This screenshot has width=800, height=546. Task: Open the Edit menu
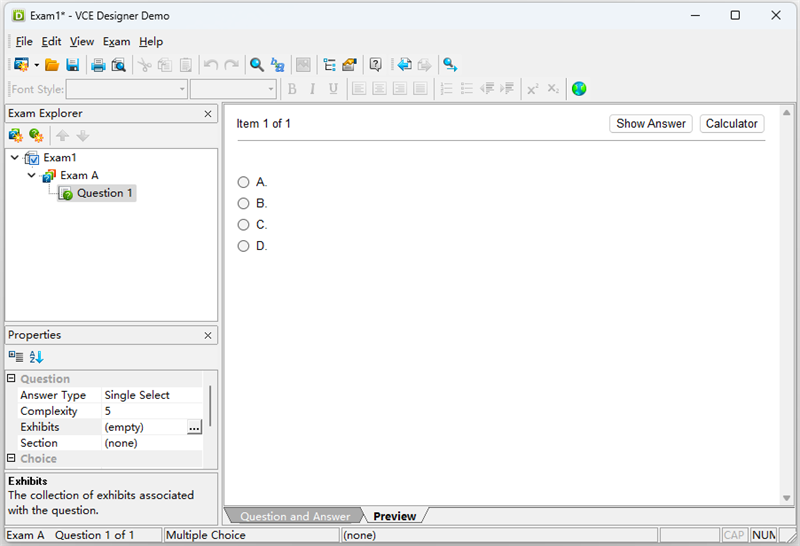point(52,42)
